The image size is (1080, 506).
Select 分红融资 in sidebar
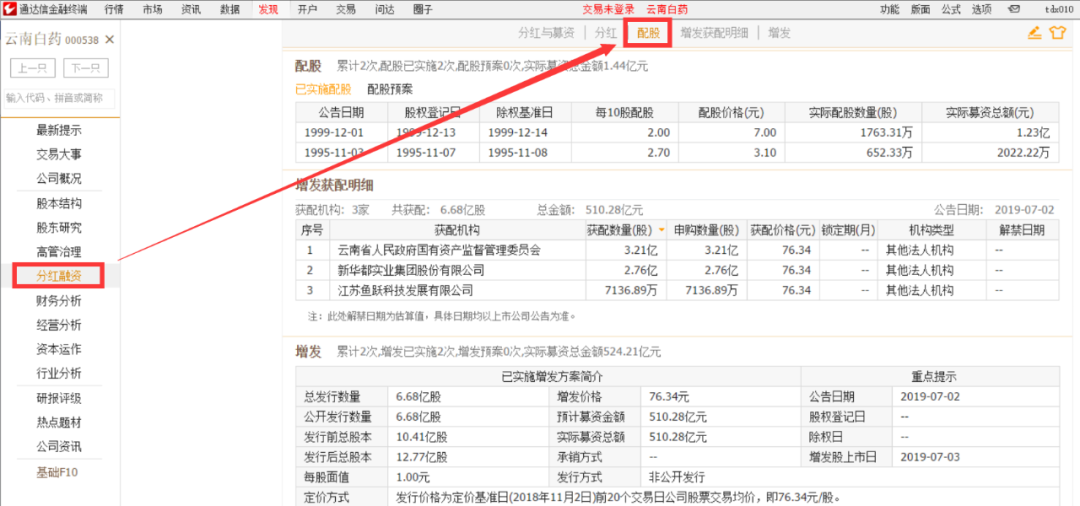[59, 275]
